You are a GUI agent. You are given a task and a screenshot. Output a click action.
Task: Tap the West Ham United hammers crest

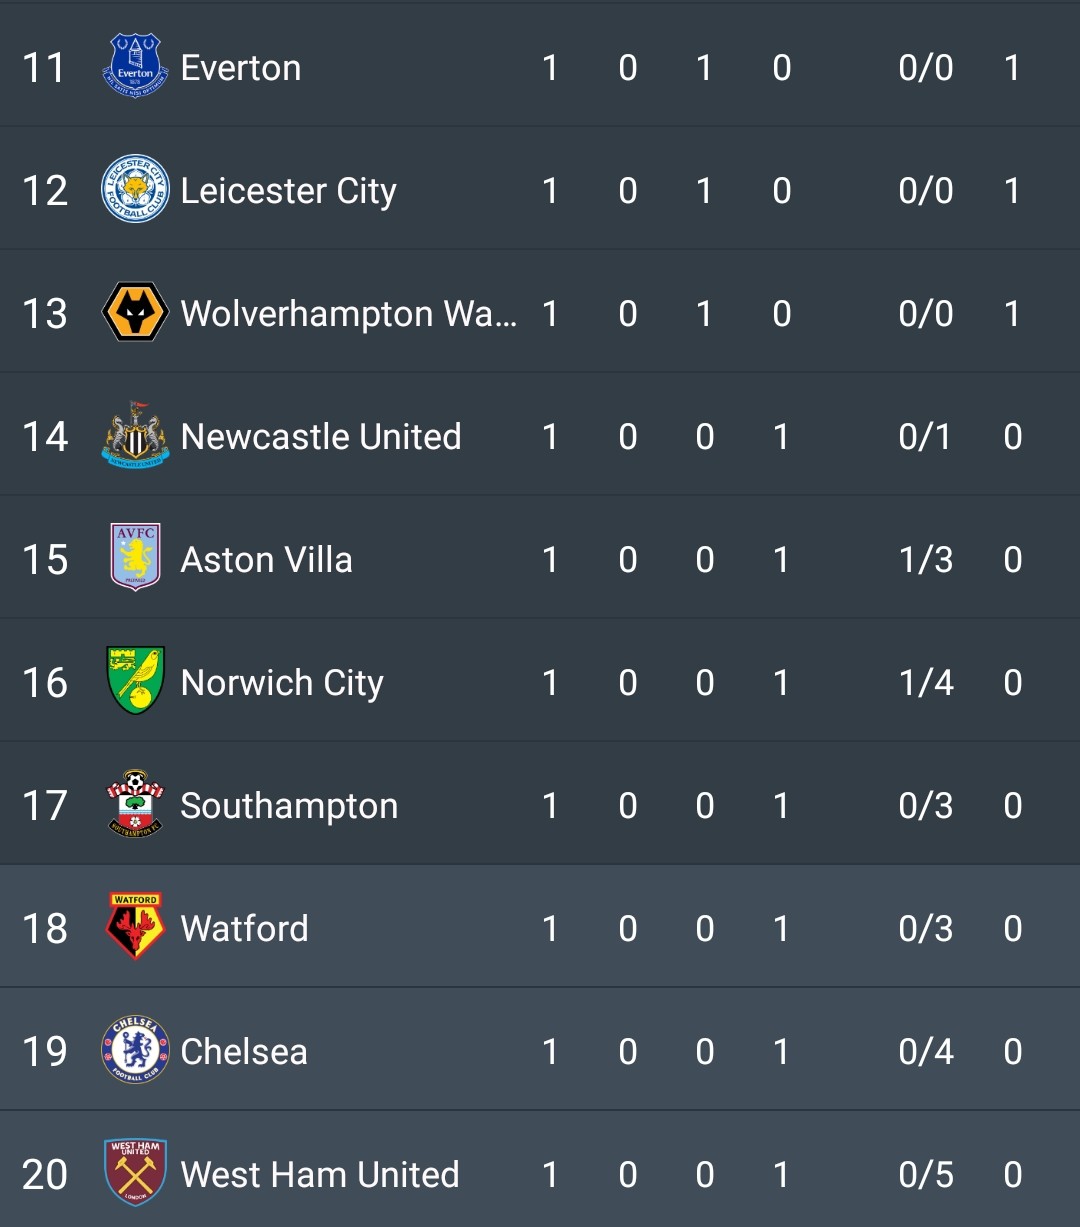pyautogui.click(x=135, y=1173)
